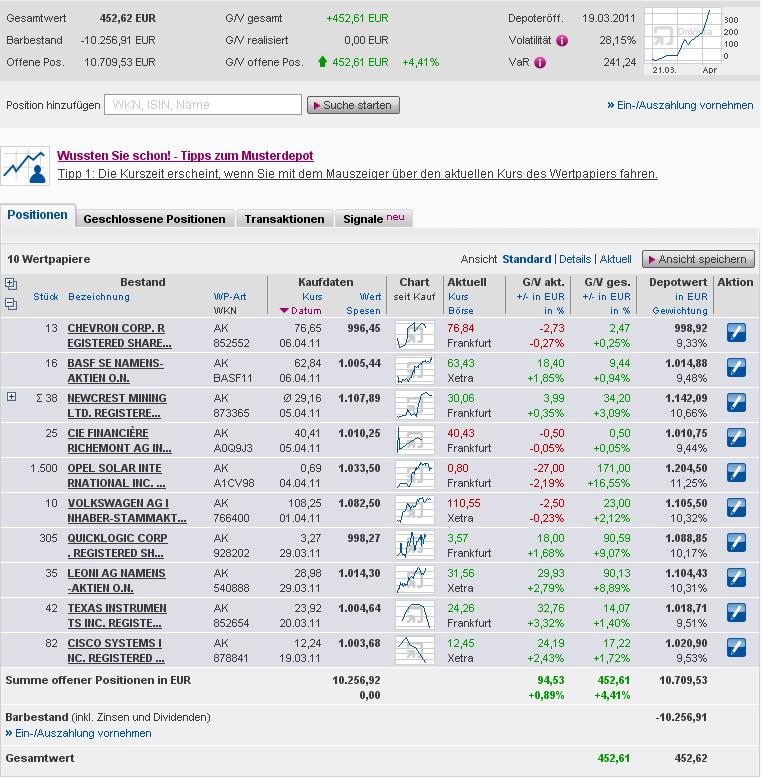Click Musterdepot tips chart icon
Image resolution: width=762 pixels, height=779 pixels.
[25, 166]
